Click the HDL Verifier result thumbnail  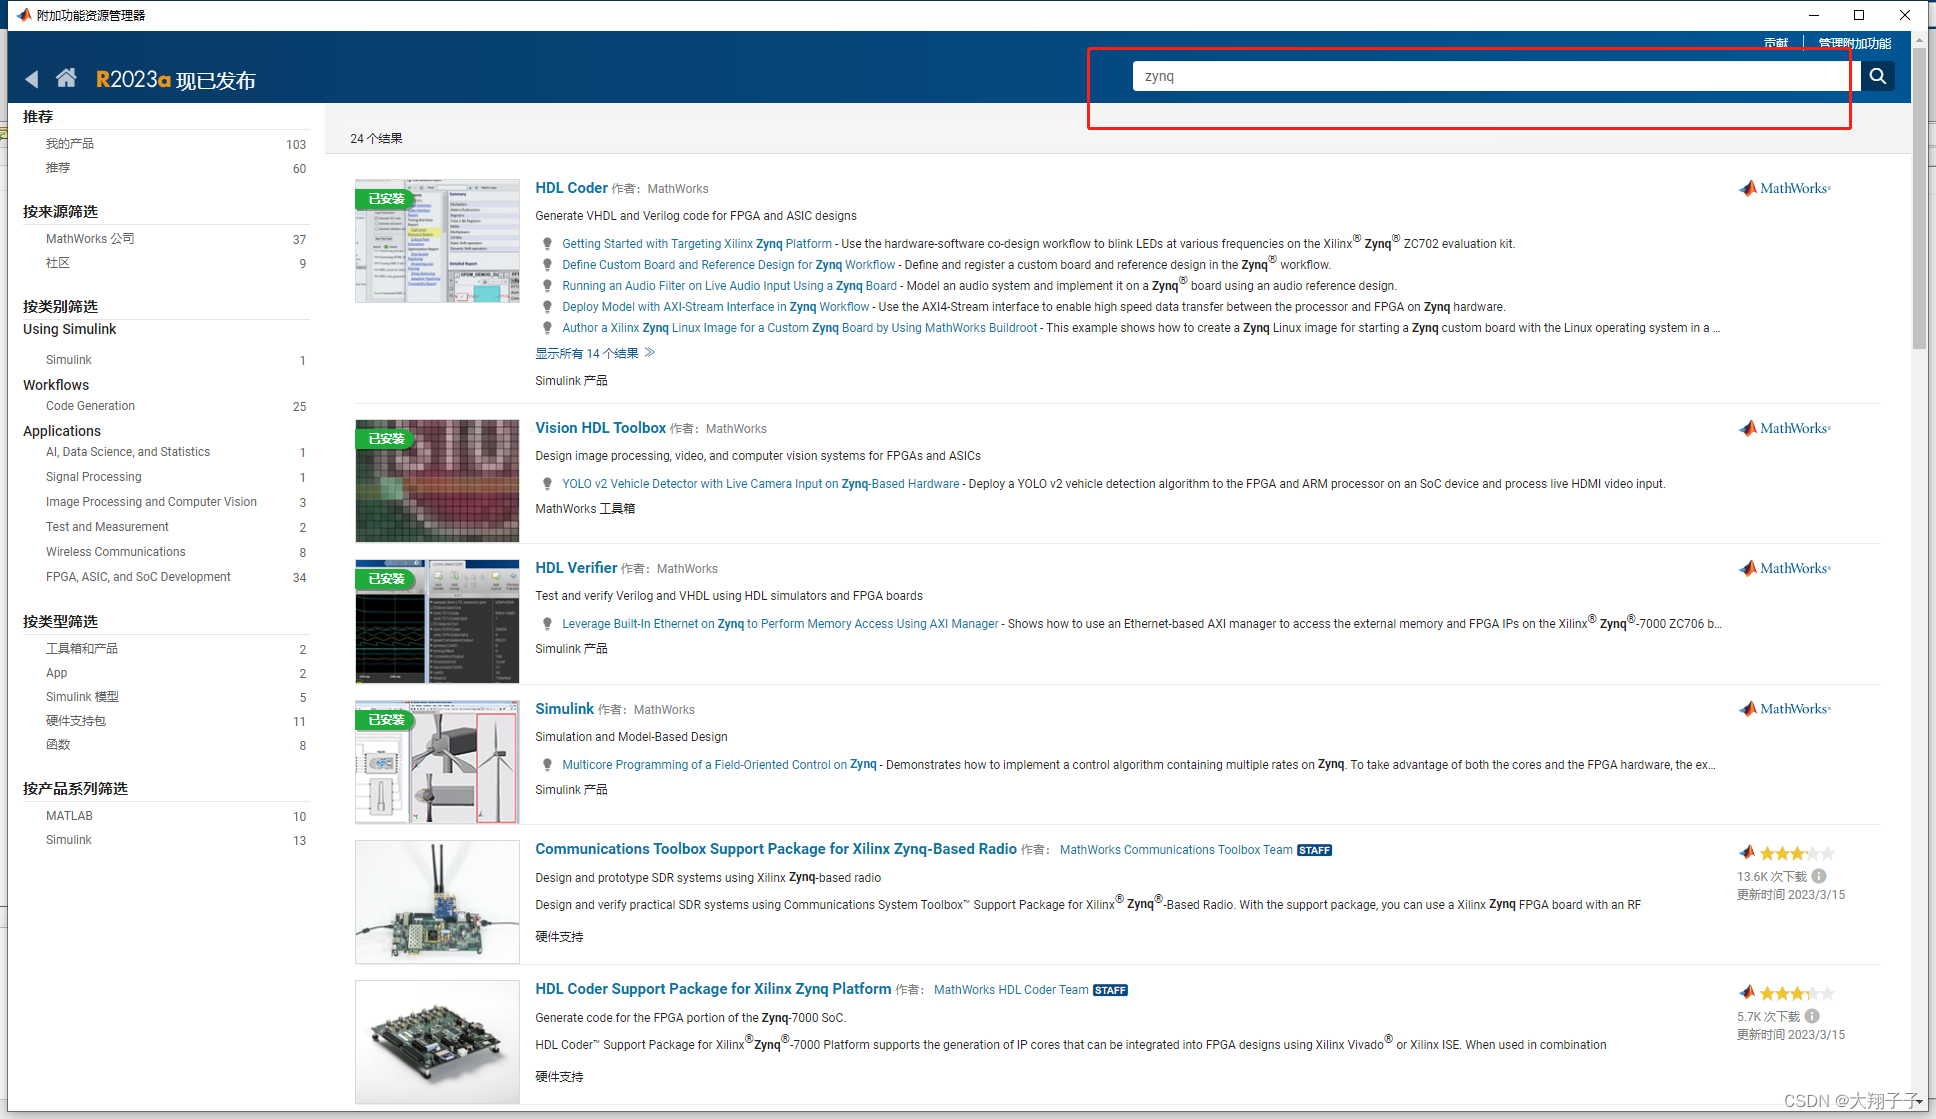[x=436, y=620]
